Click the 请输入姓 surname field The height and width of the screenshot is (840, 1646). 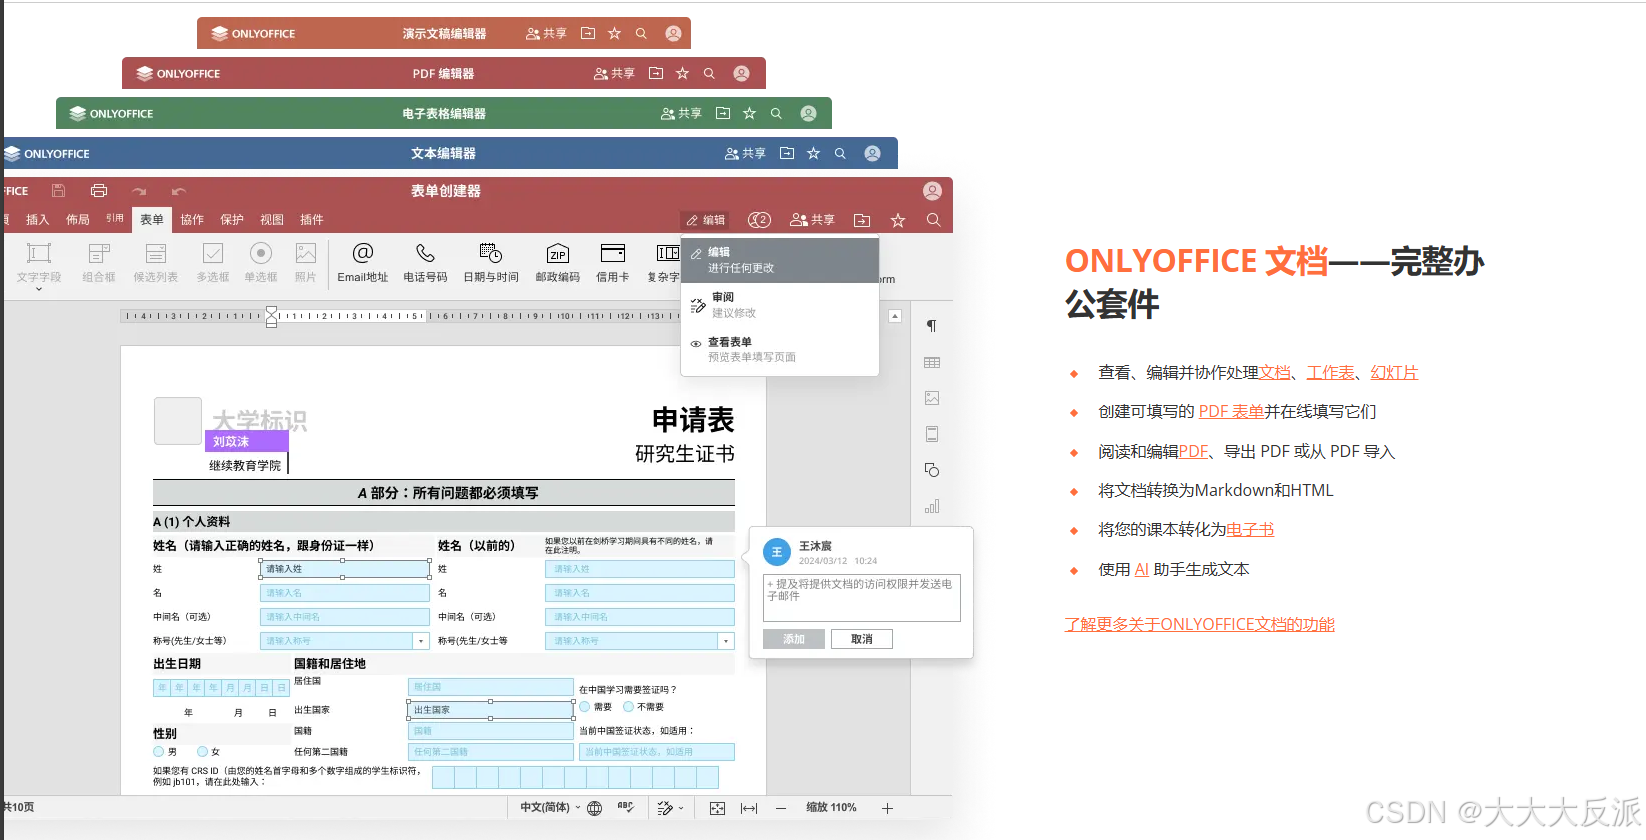345,569
